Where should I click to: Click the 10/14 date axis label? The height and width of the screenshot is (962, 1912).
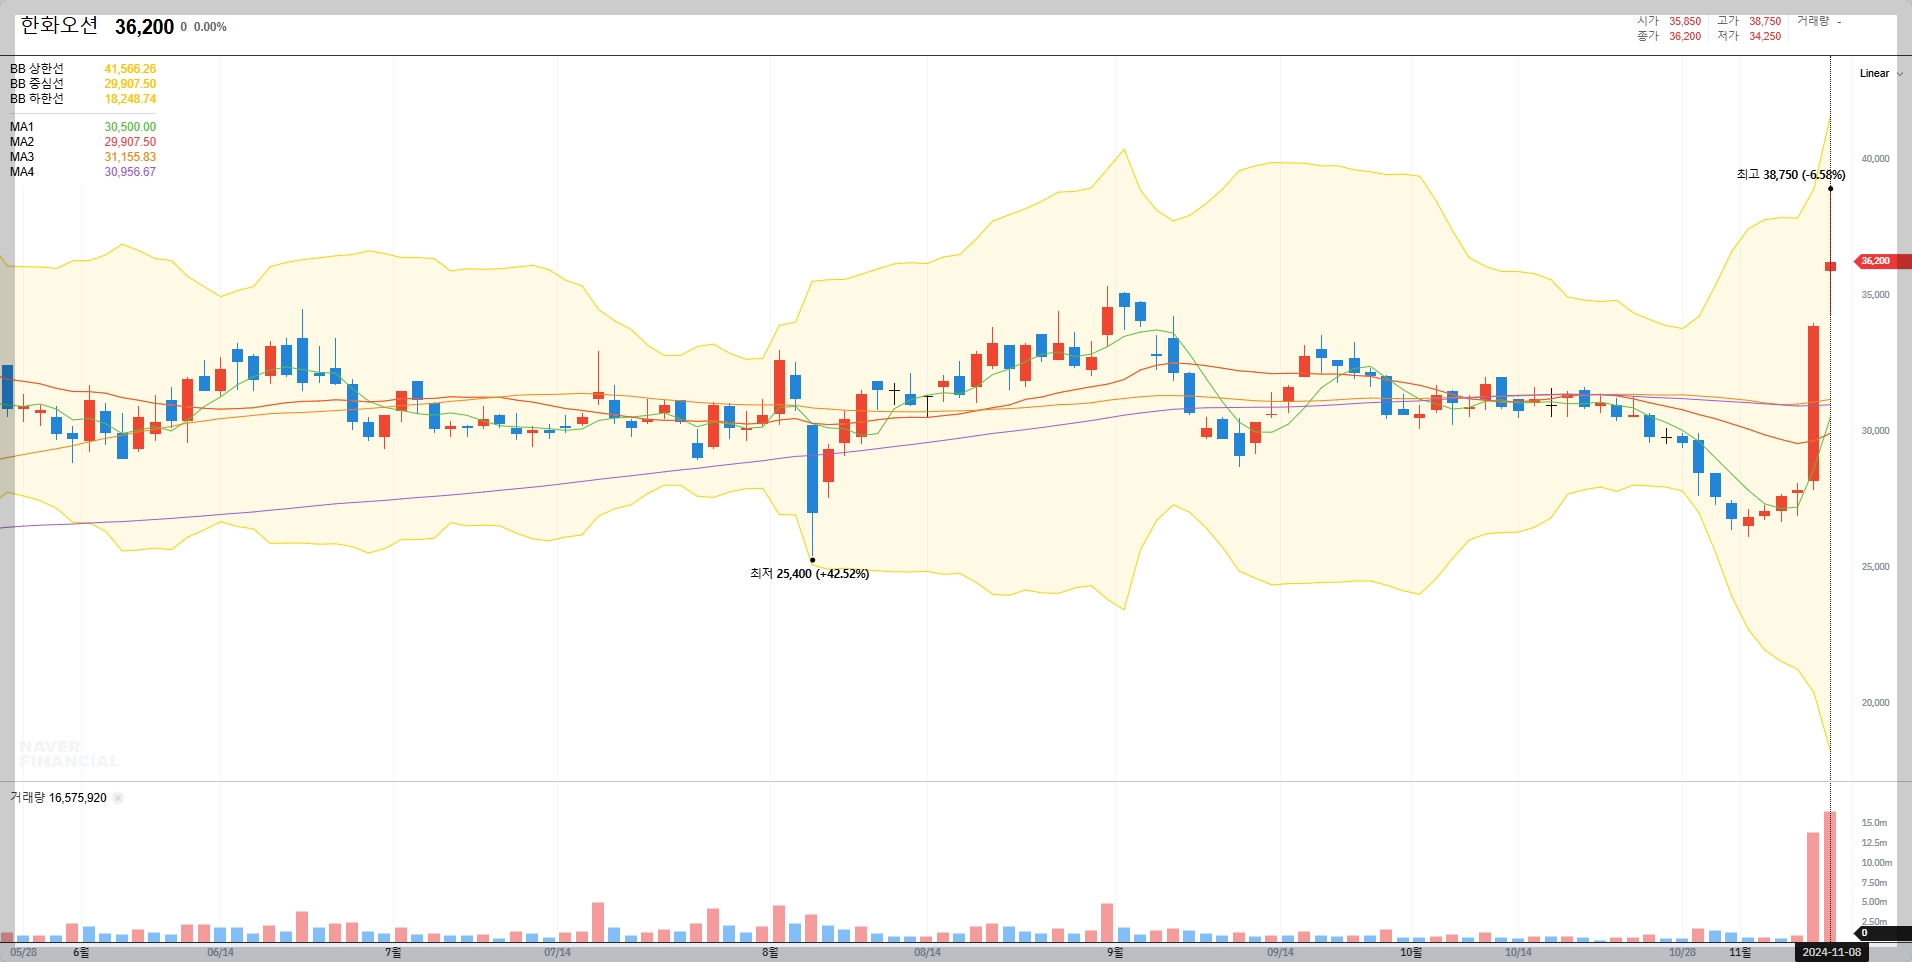coord(1518,952)
